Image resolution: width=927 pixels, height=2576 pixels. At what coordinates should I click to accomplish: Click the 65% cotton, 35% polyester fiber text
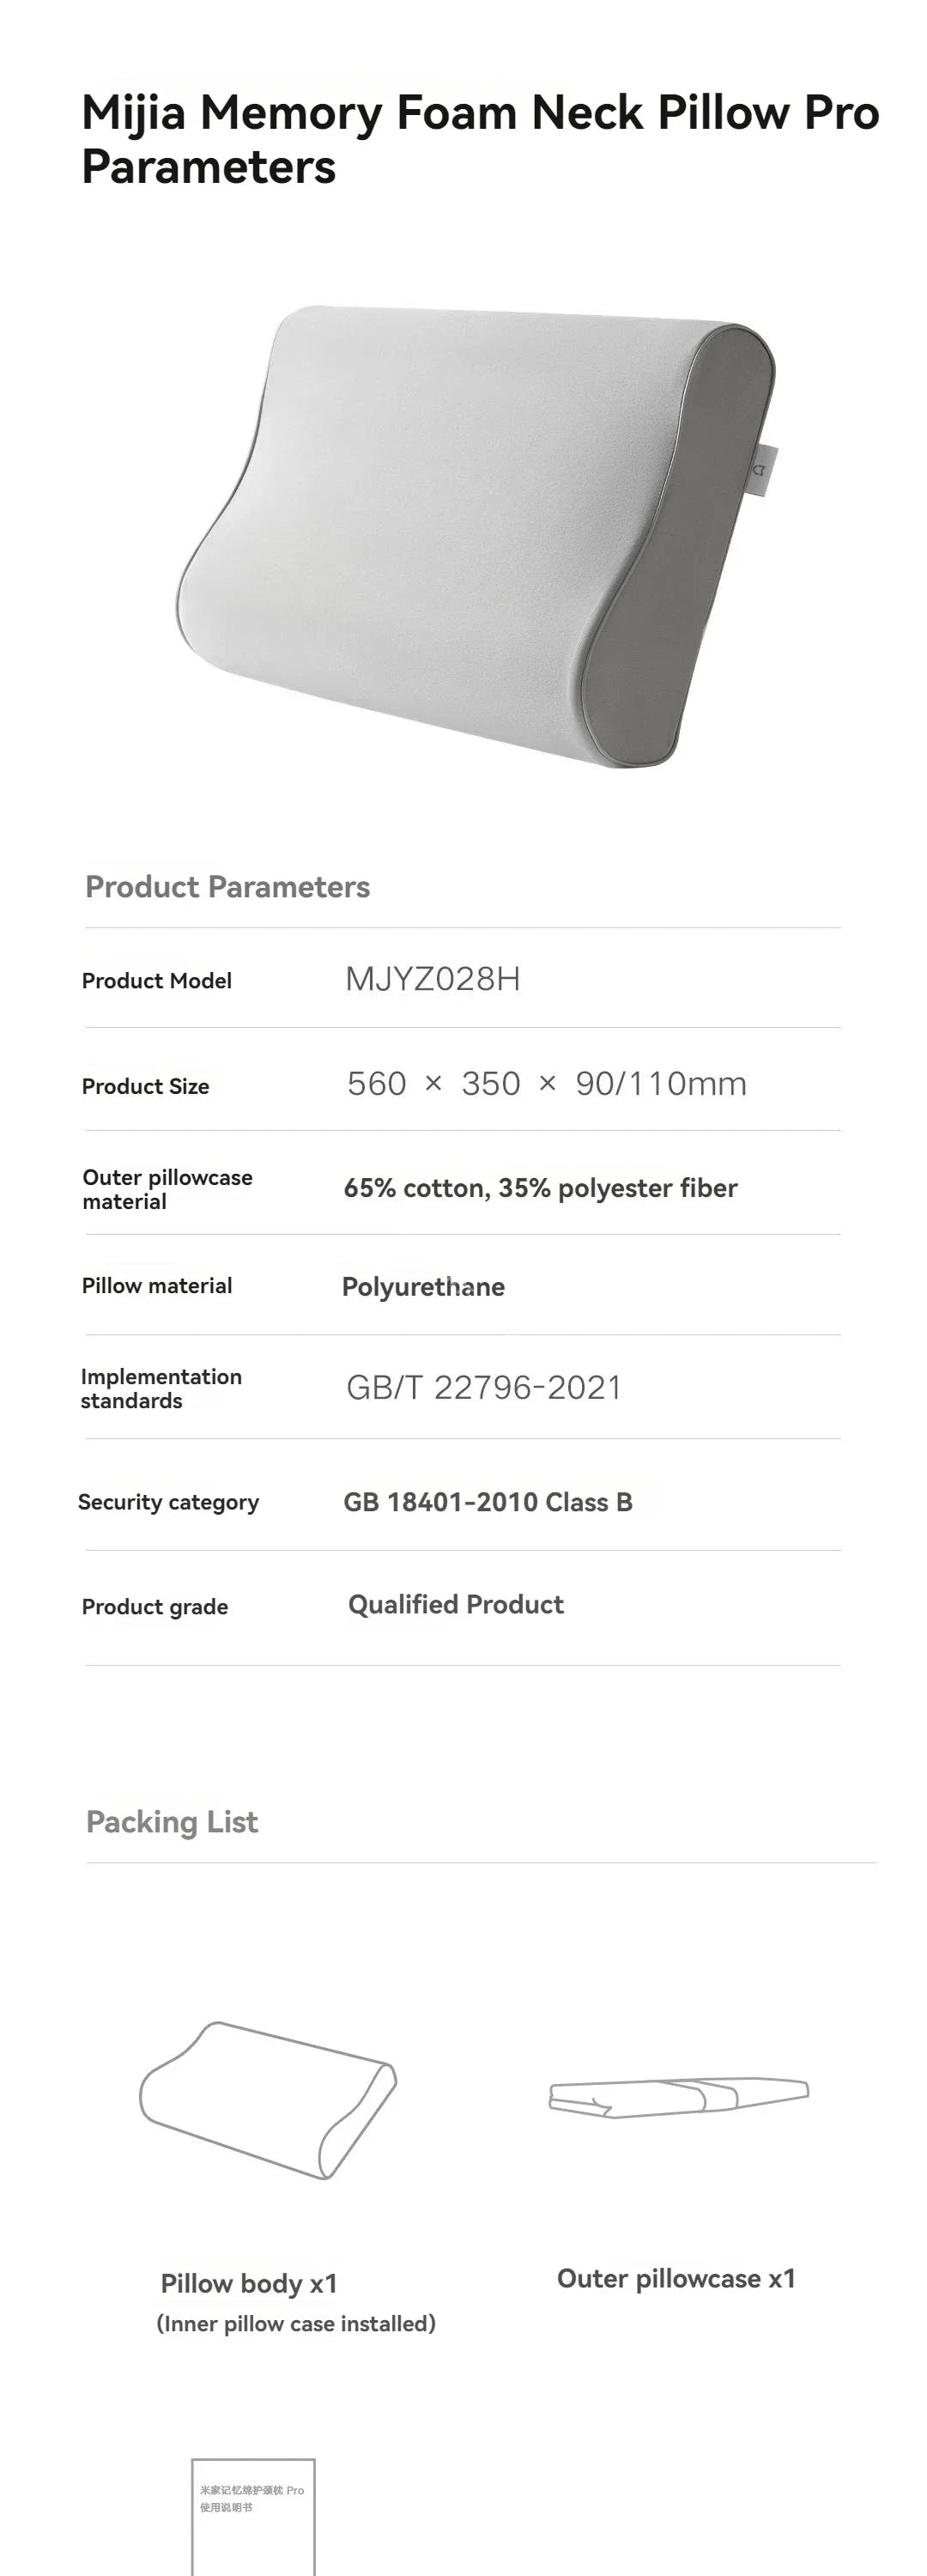point(540,1188)
